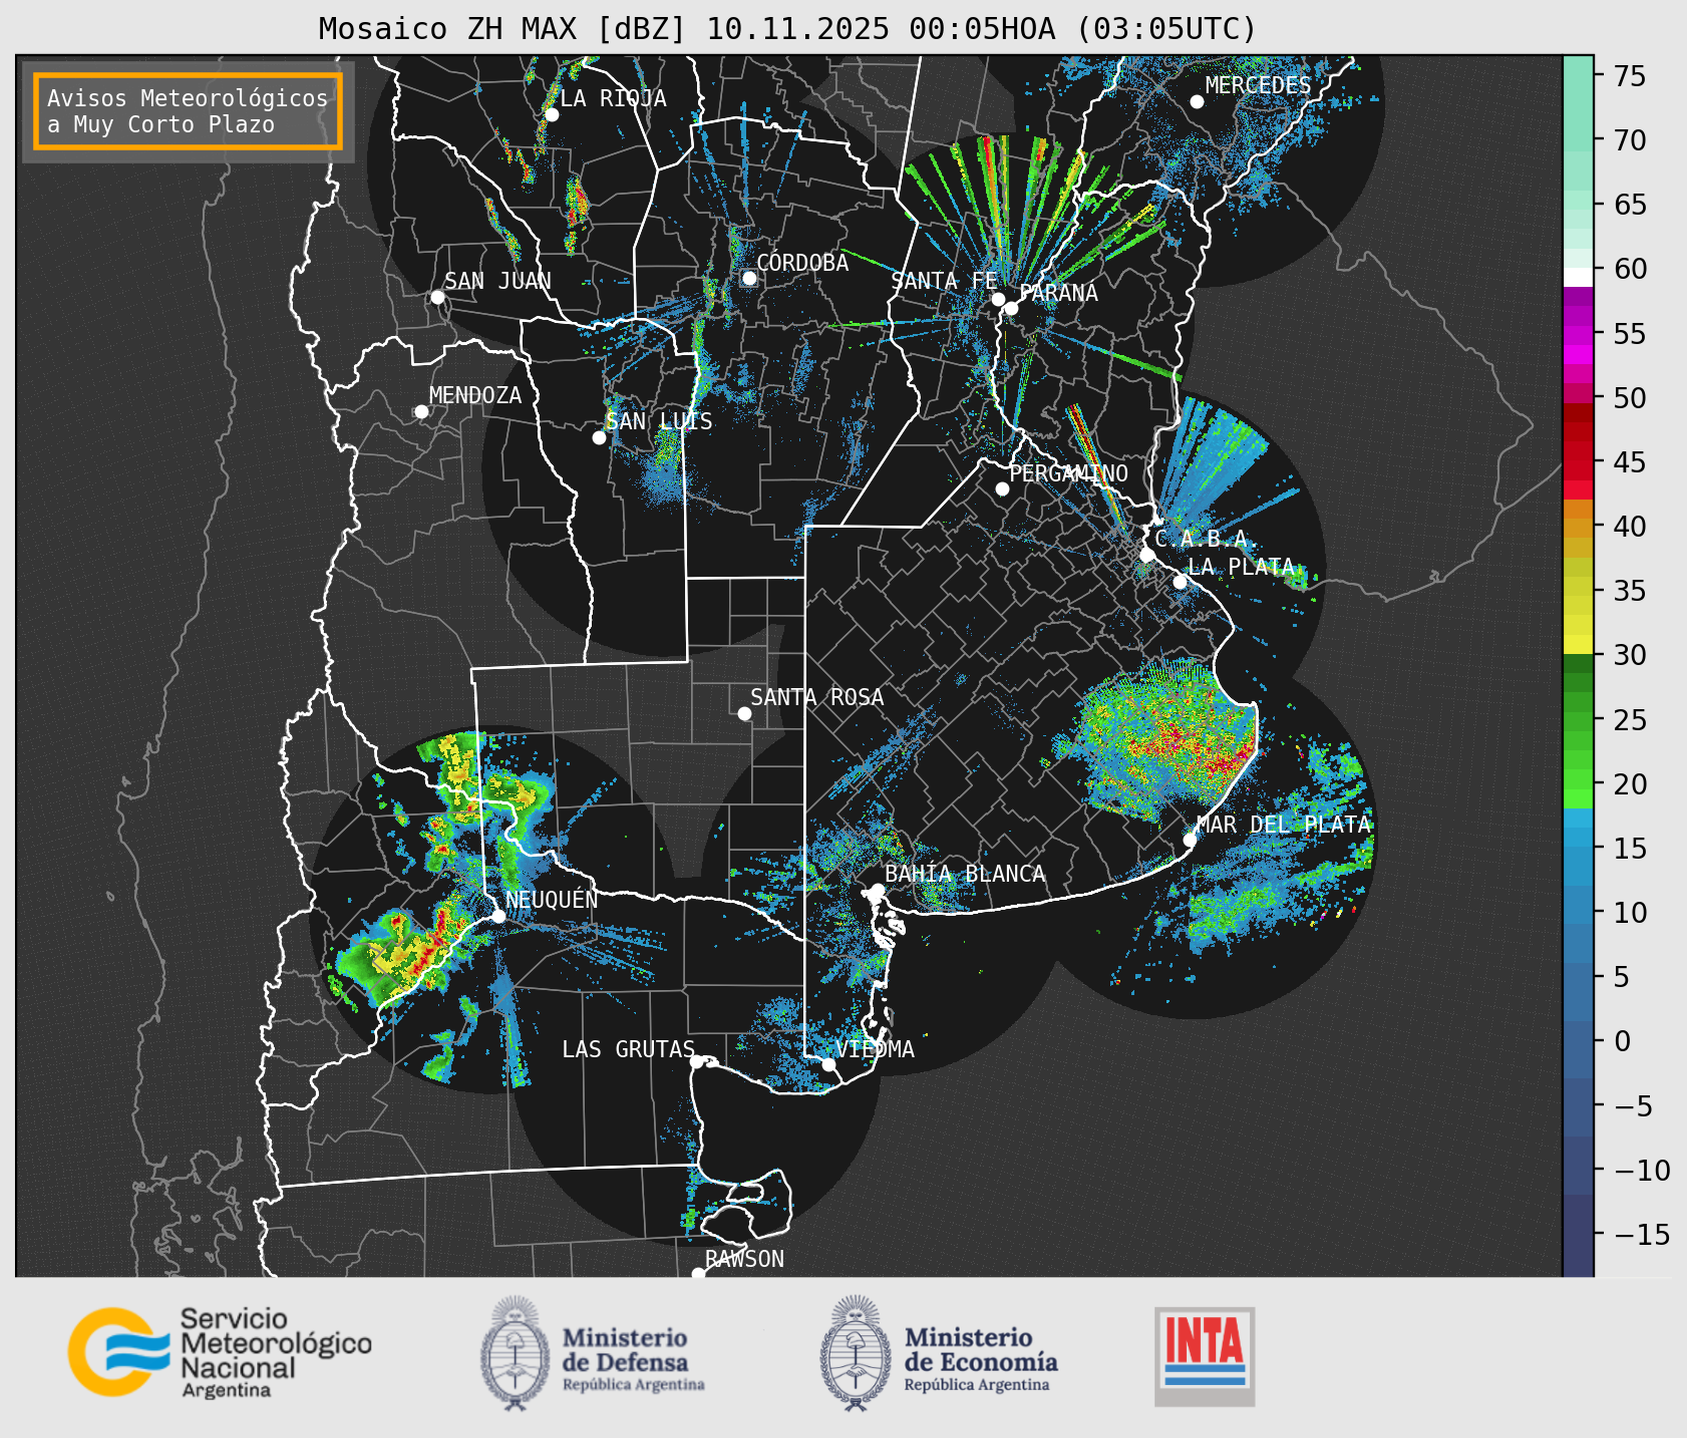This screenshot has height=1438, width=1687.
Task: Click the MAR DEL PLATA city marker dot
Action: coord(1190,840)
